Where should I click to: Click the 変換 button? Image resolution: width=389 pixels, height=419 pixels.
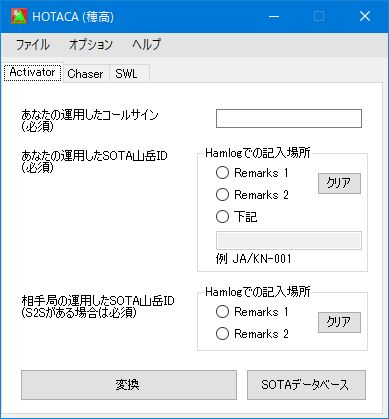tap(129, 385)
